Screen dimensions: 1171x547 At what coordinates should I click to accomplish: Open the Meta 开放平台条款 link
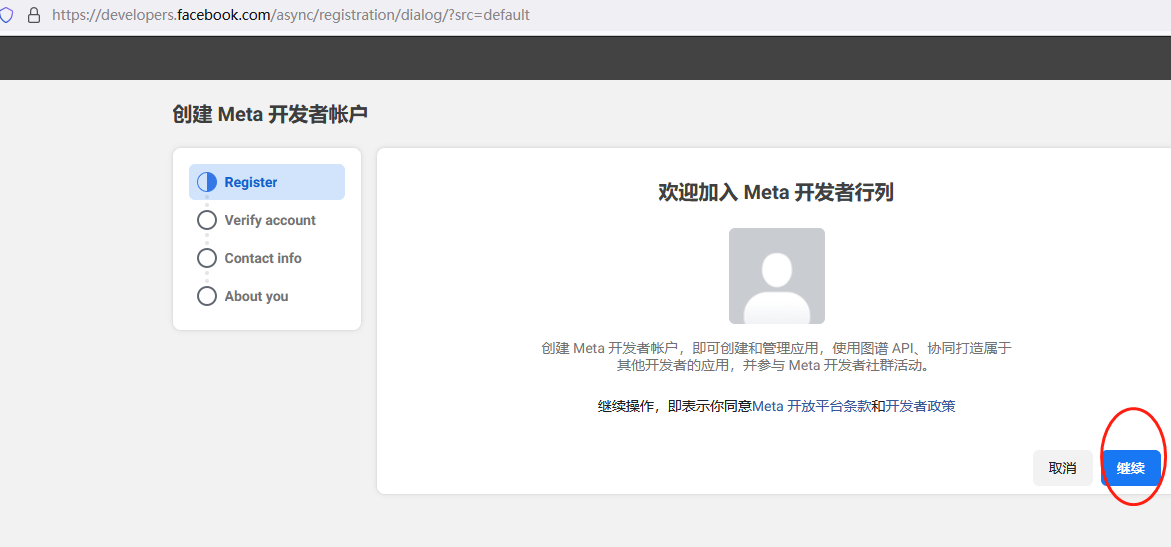(x=811, y=407)
